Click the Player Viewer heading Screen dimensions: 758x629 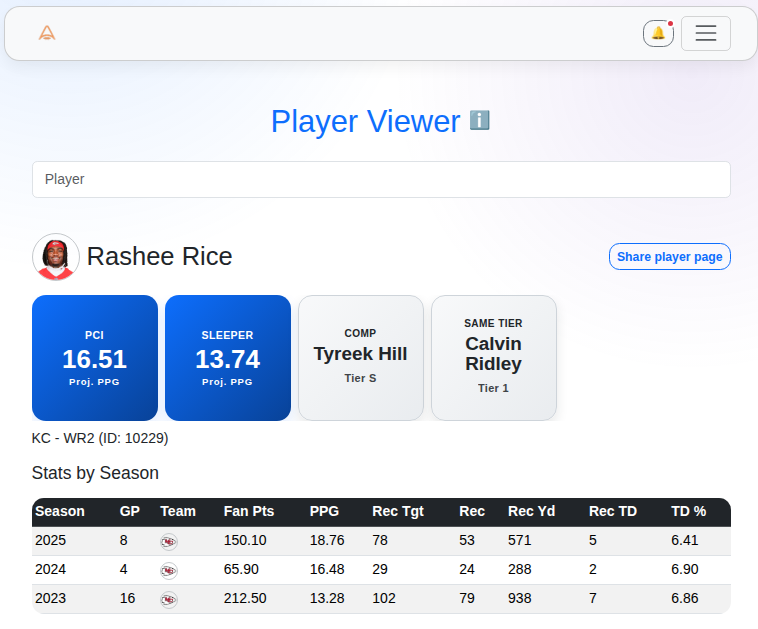pyautogui.click(x=365, y=121)
